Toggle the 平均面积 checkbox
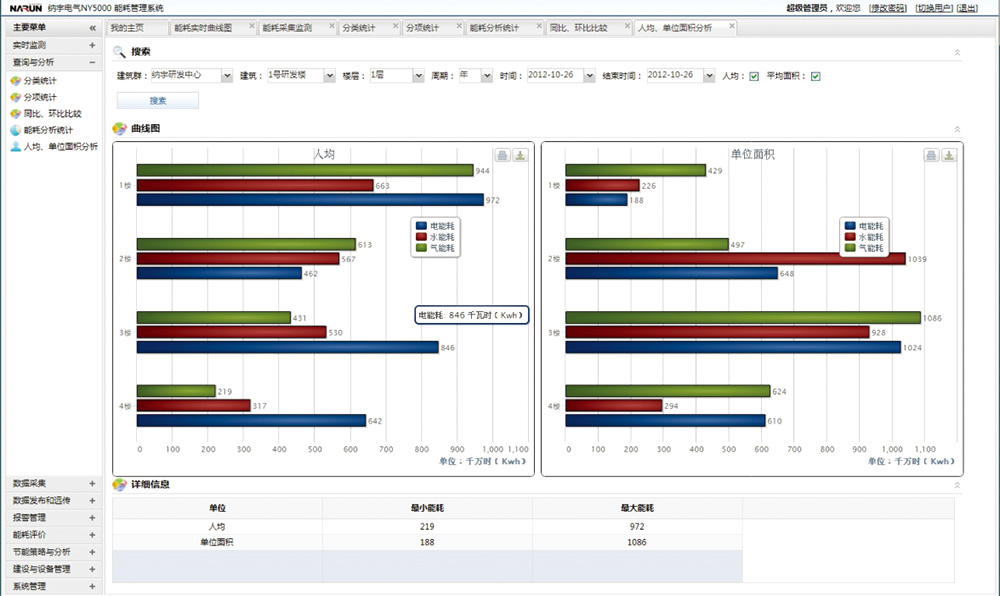Image resolution: width=1000 pixels, height=596 pixels. tap(815, 76)
